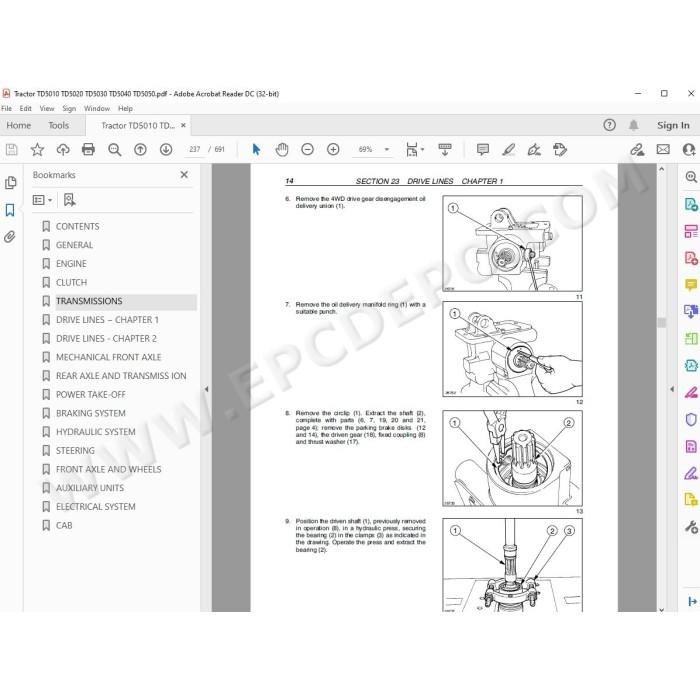The height and width of the screenshot is (700, 700).
Task: Open the File menu
Action: click(x=7, y=108)
